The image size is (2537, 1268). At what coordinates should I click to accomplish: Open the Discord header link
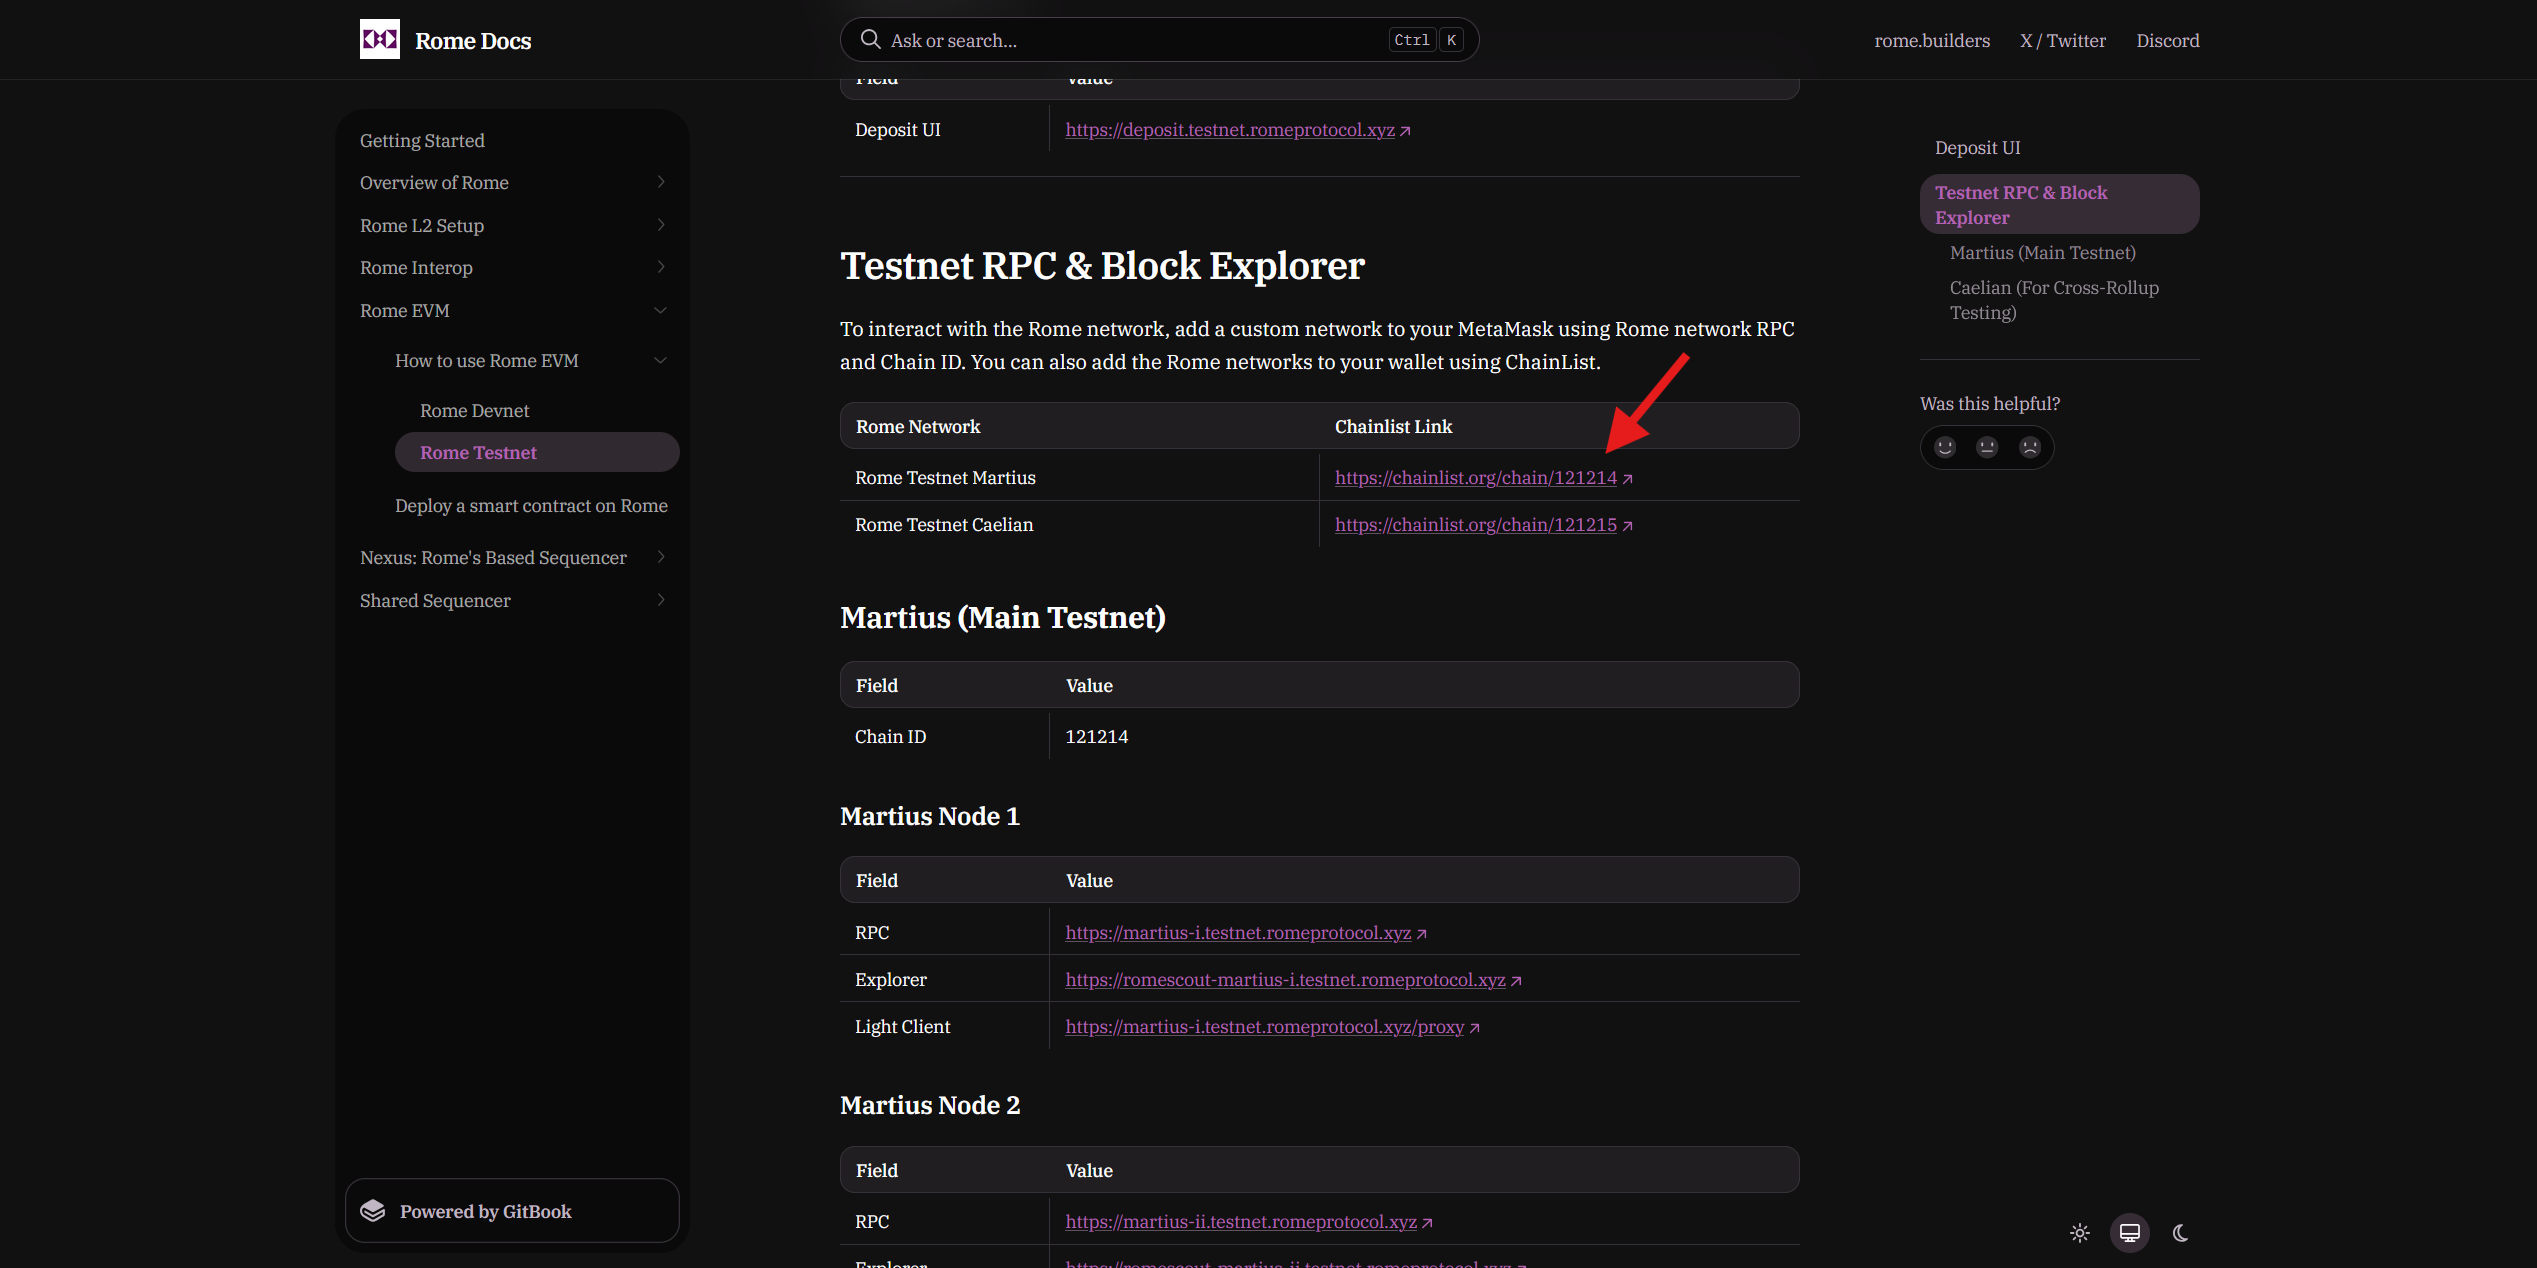[2168, 40]
